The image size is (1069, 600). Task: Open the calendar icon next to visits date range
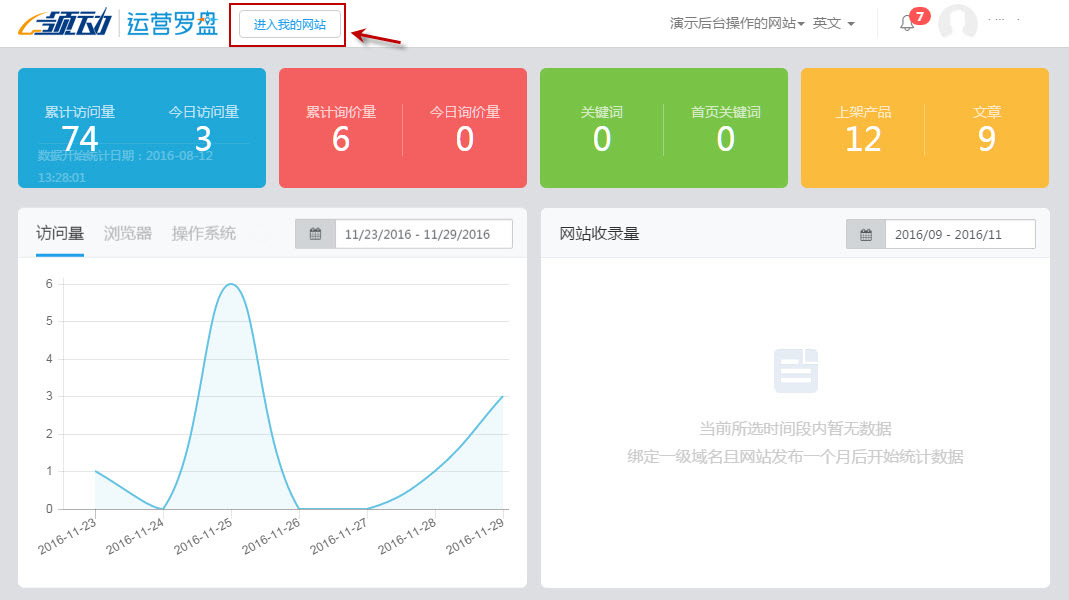click(317, 233)
